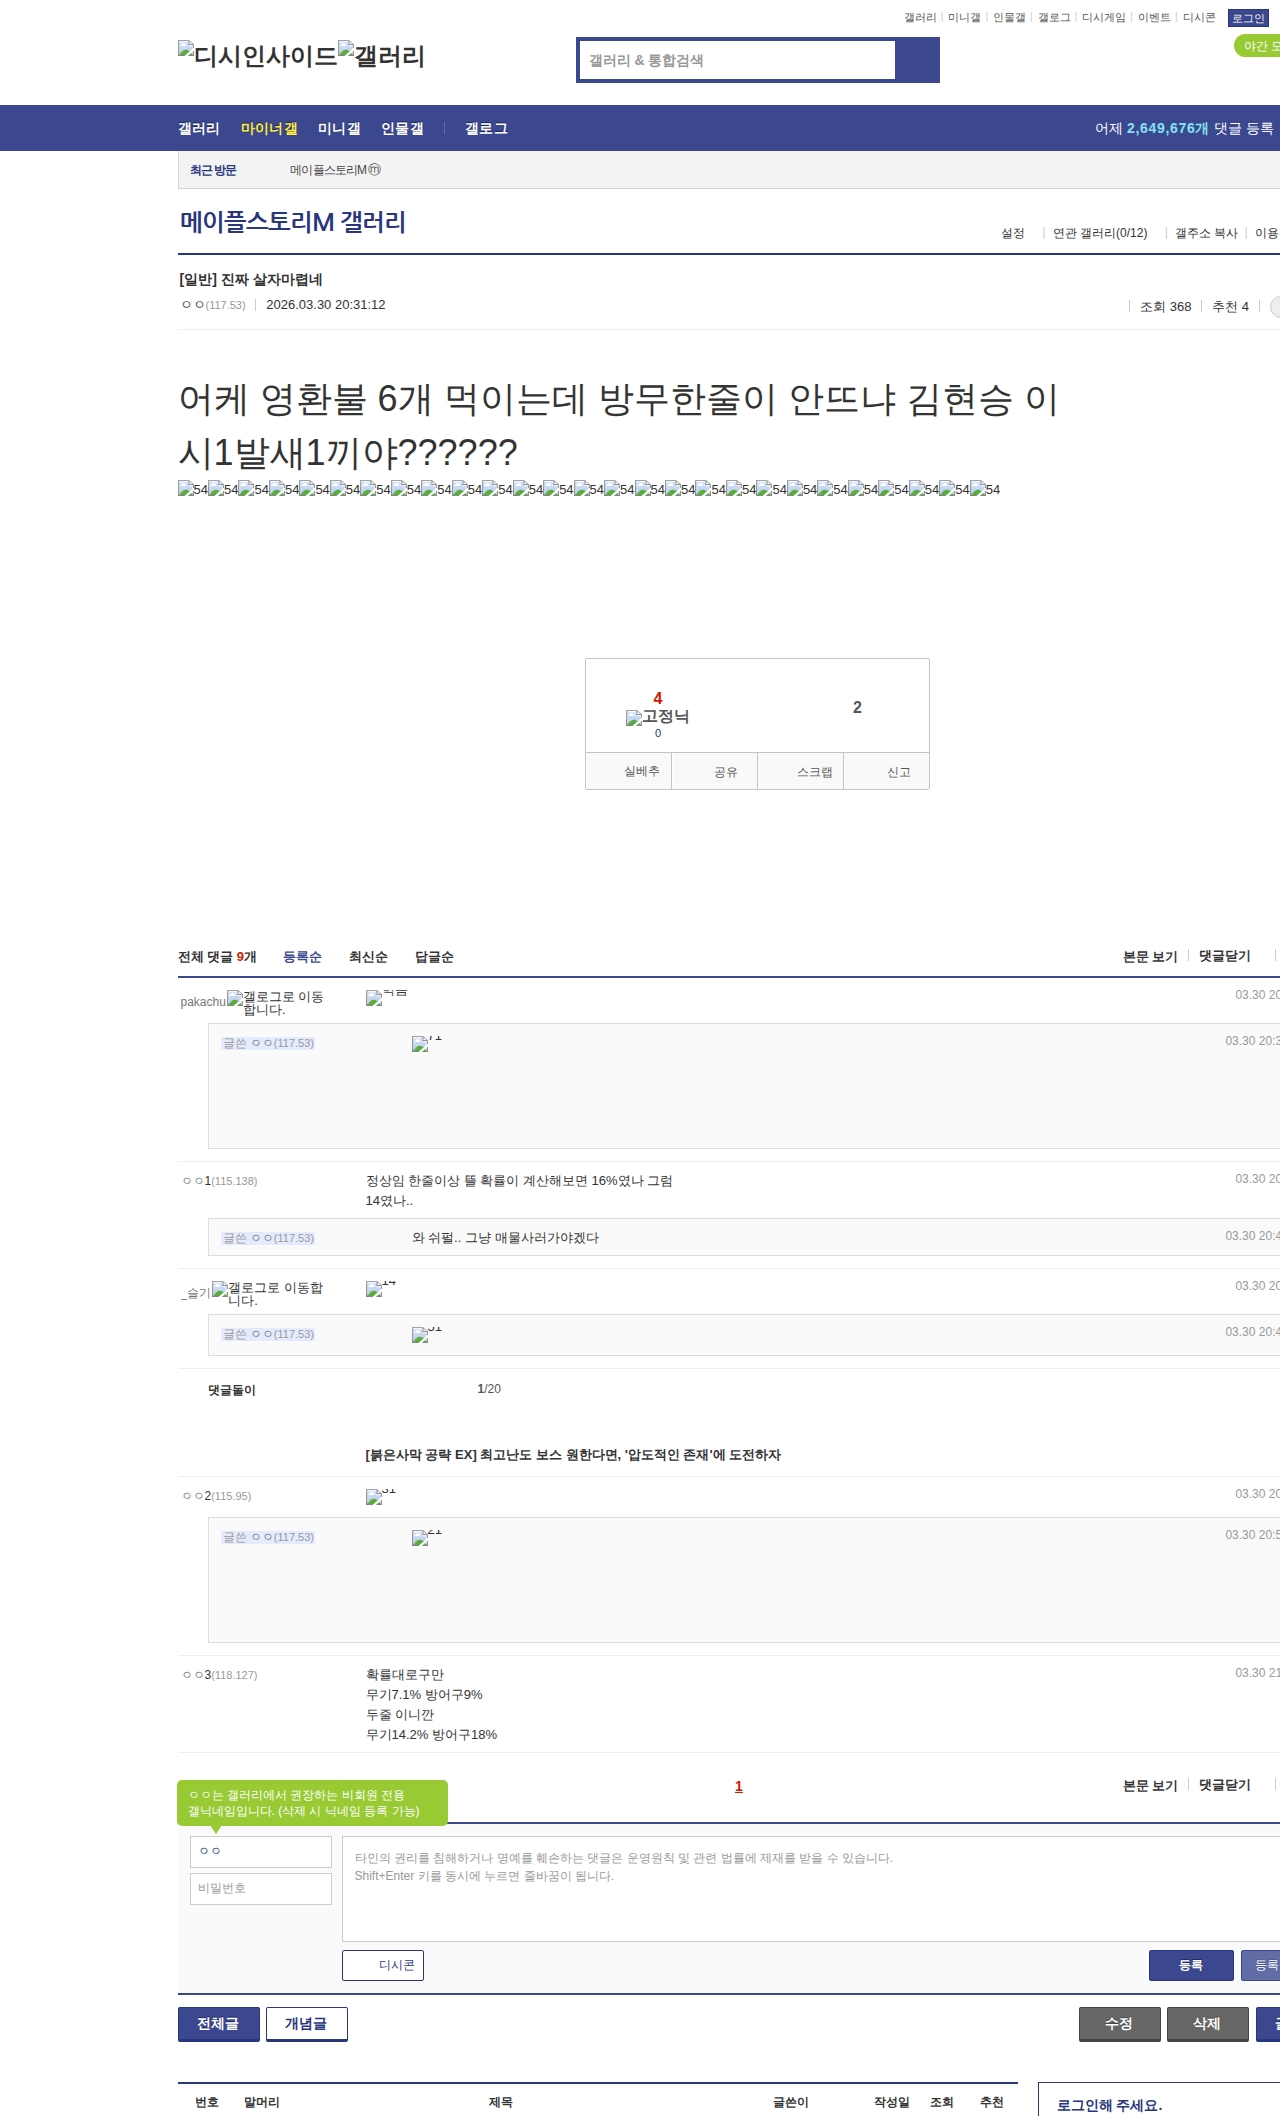Click commenter ㅇㅇ3(118.127)

click(x=220, y=1675)
